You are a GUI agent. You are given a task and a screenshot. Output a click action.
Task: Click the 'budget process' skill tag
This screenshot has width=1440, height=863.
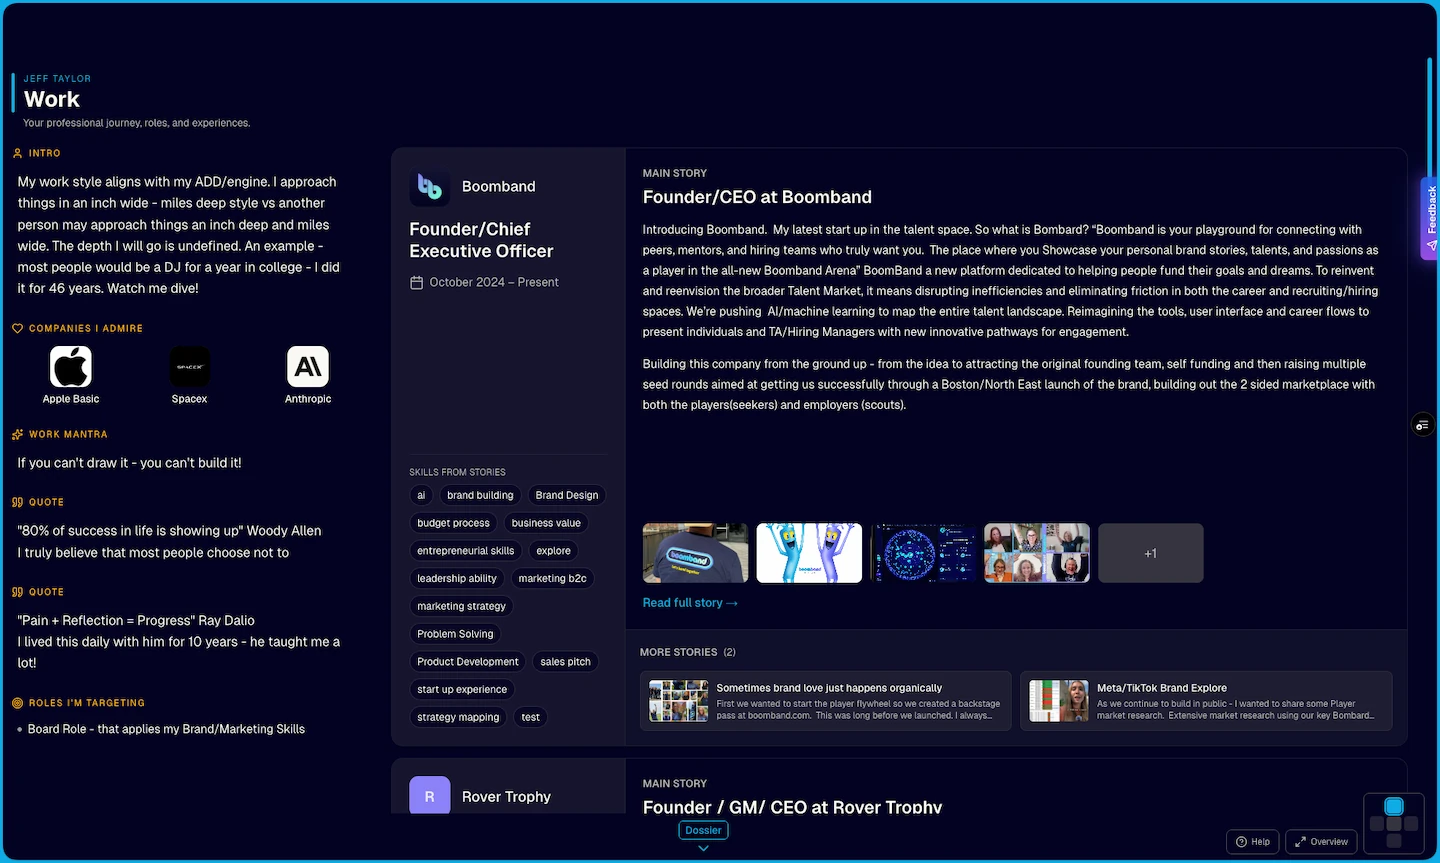coord(454,523)
